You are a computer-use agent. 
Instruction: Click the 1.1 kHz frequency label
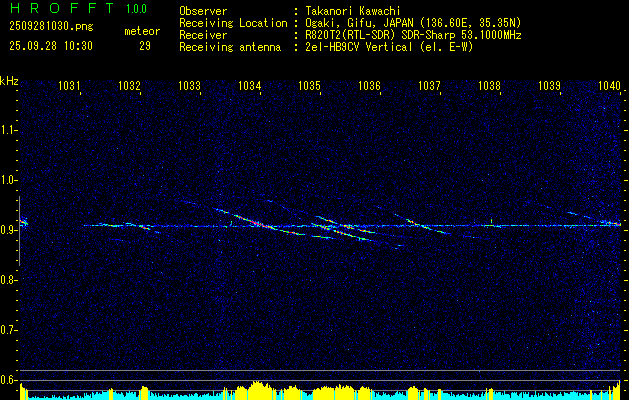[x=8, y=130]
